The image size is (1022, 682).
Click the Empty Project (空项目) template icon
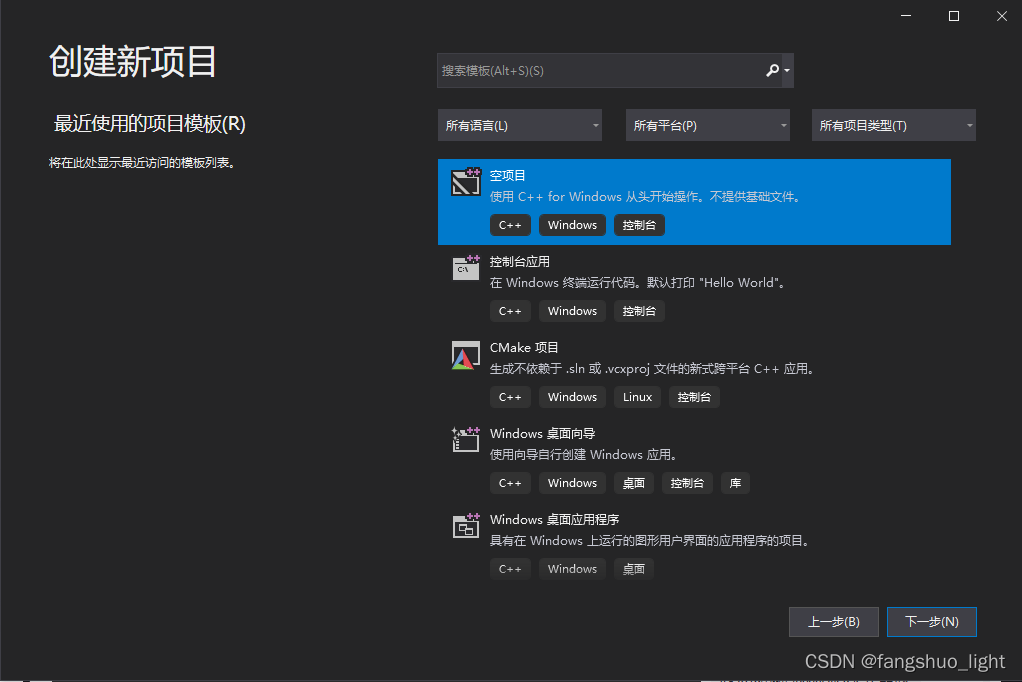(465, 182)
